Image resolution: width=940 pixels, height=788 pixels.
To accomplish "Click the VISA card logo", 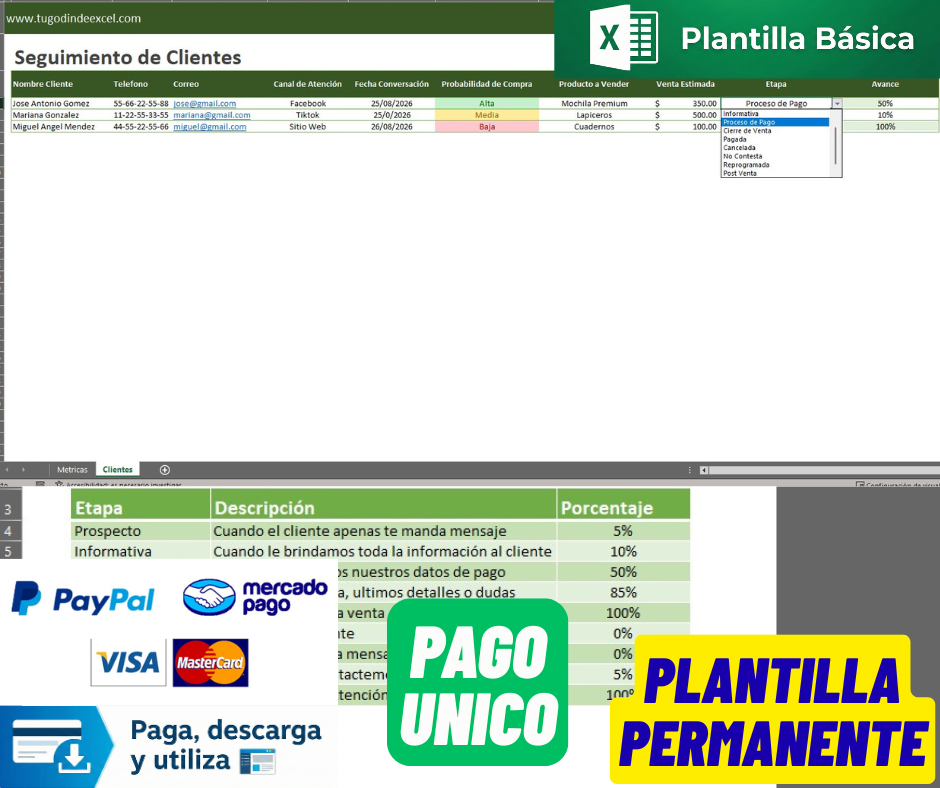I will tap(128, 663).
